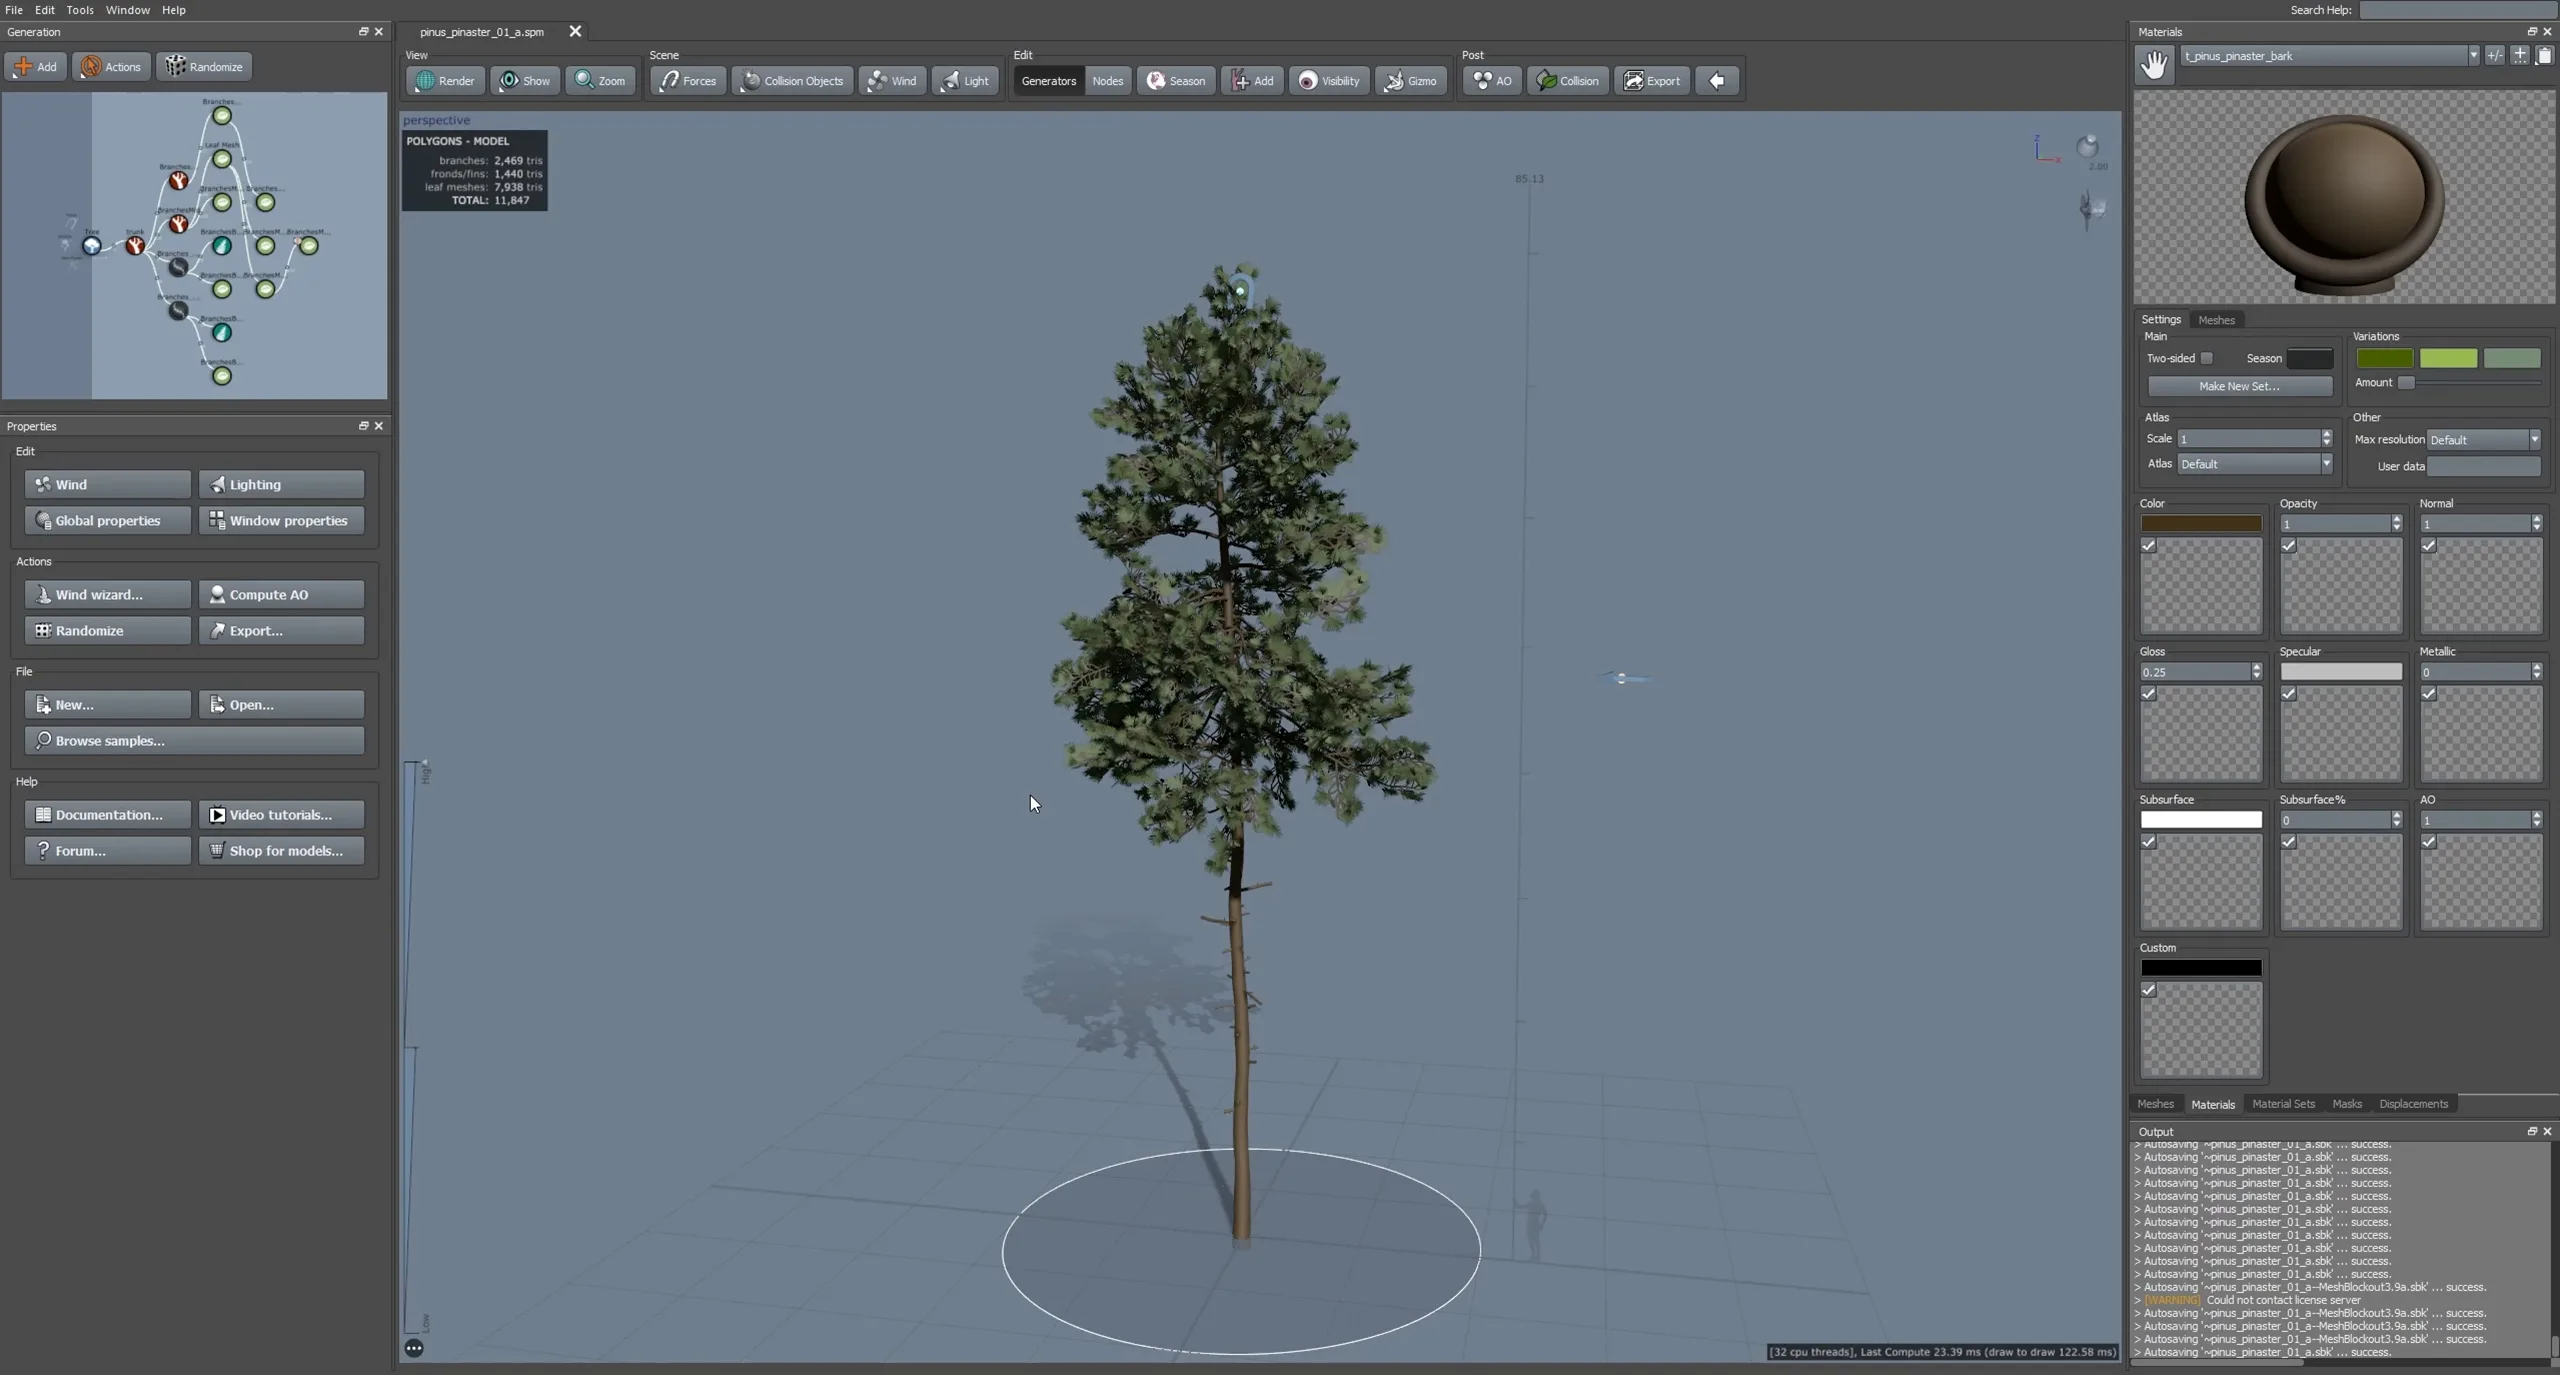This screenshot has width=2560, height=1375.
Task: Toggle the Normal map checkbox off
Action: 2428,546
